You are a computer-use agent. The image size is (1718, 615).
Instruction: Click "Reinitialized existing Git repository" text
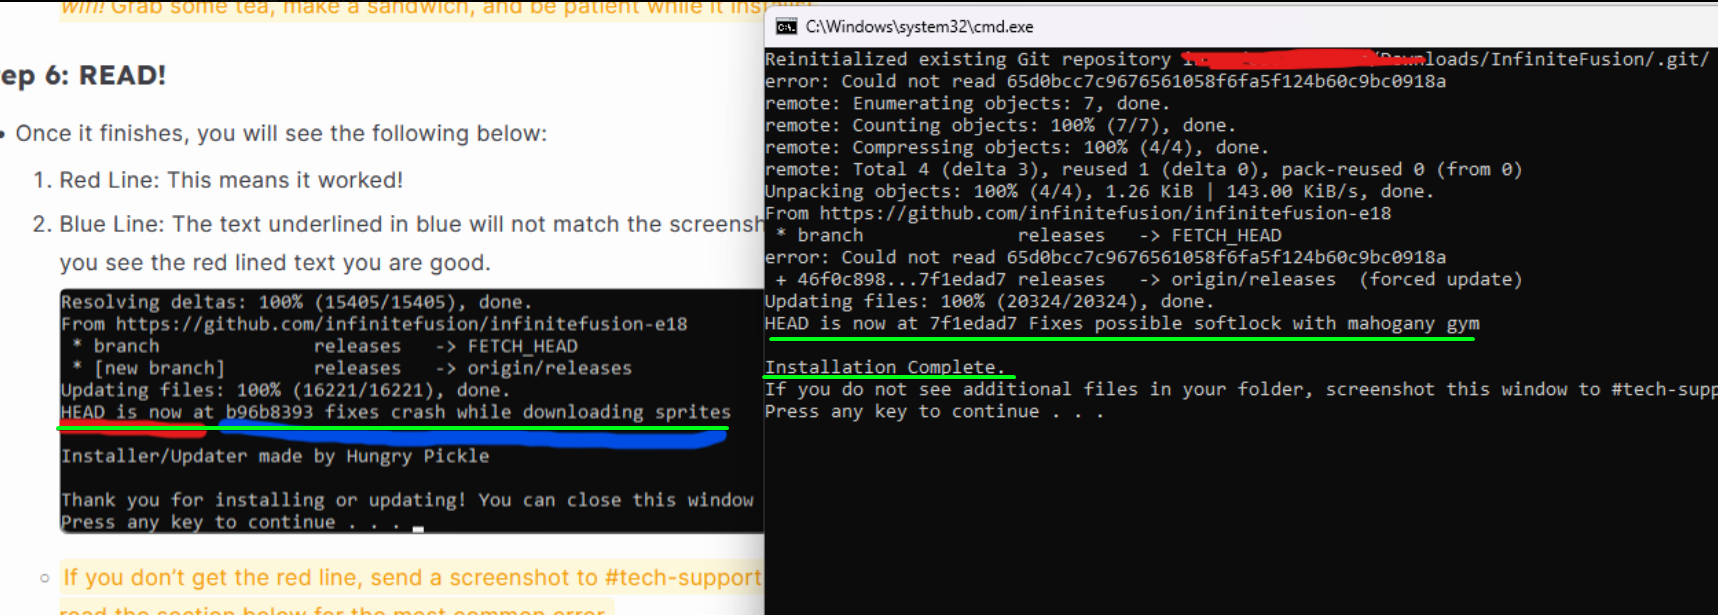(967, 59)
